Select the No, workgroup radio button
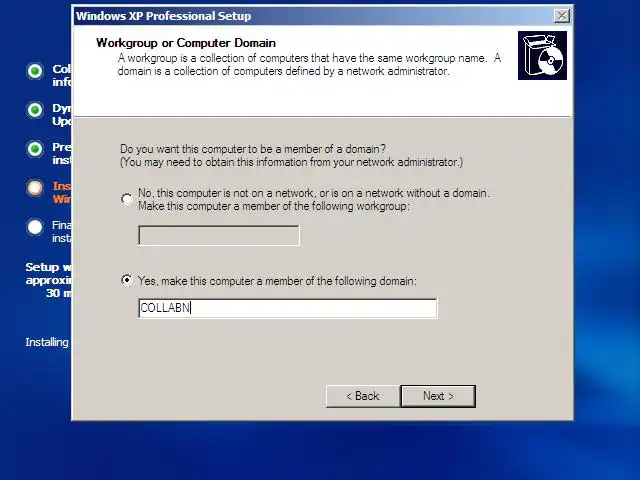 point(127,199)
